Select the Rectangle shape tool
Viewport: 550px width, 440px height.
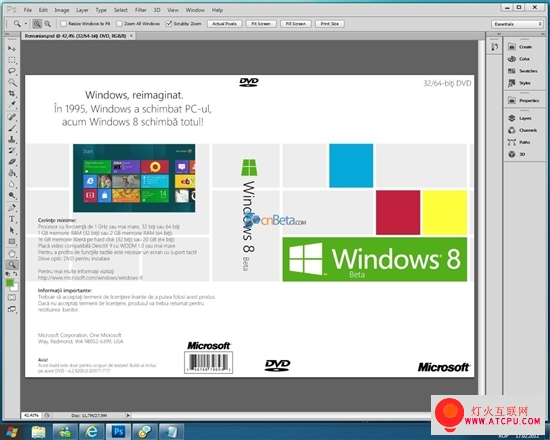pos(12,241)
